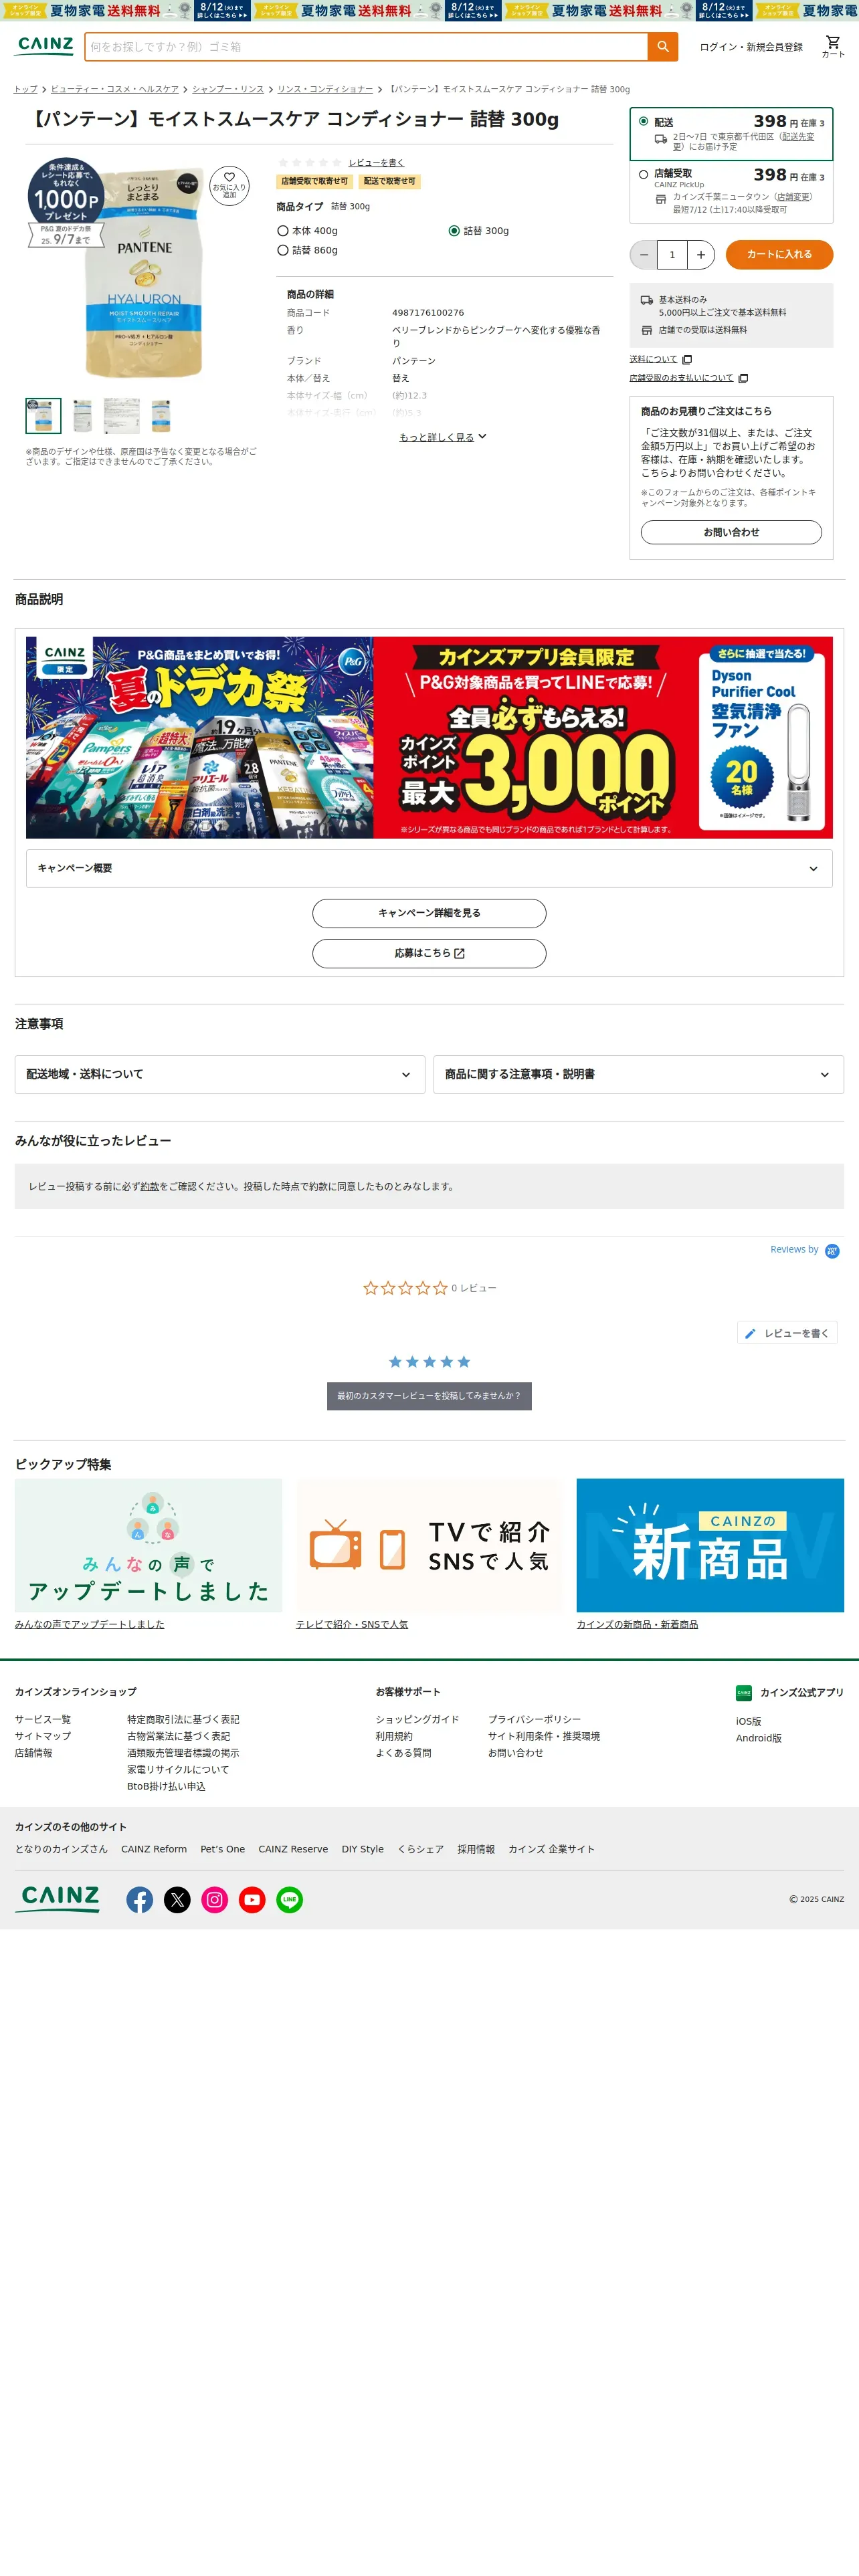The width and height of the screenshot is (859, 2576).
Task: Click the orange search magnifier button
Action: click(x=662, y=47)
